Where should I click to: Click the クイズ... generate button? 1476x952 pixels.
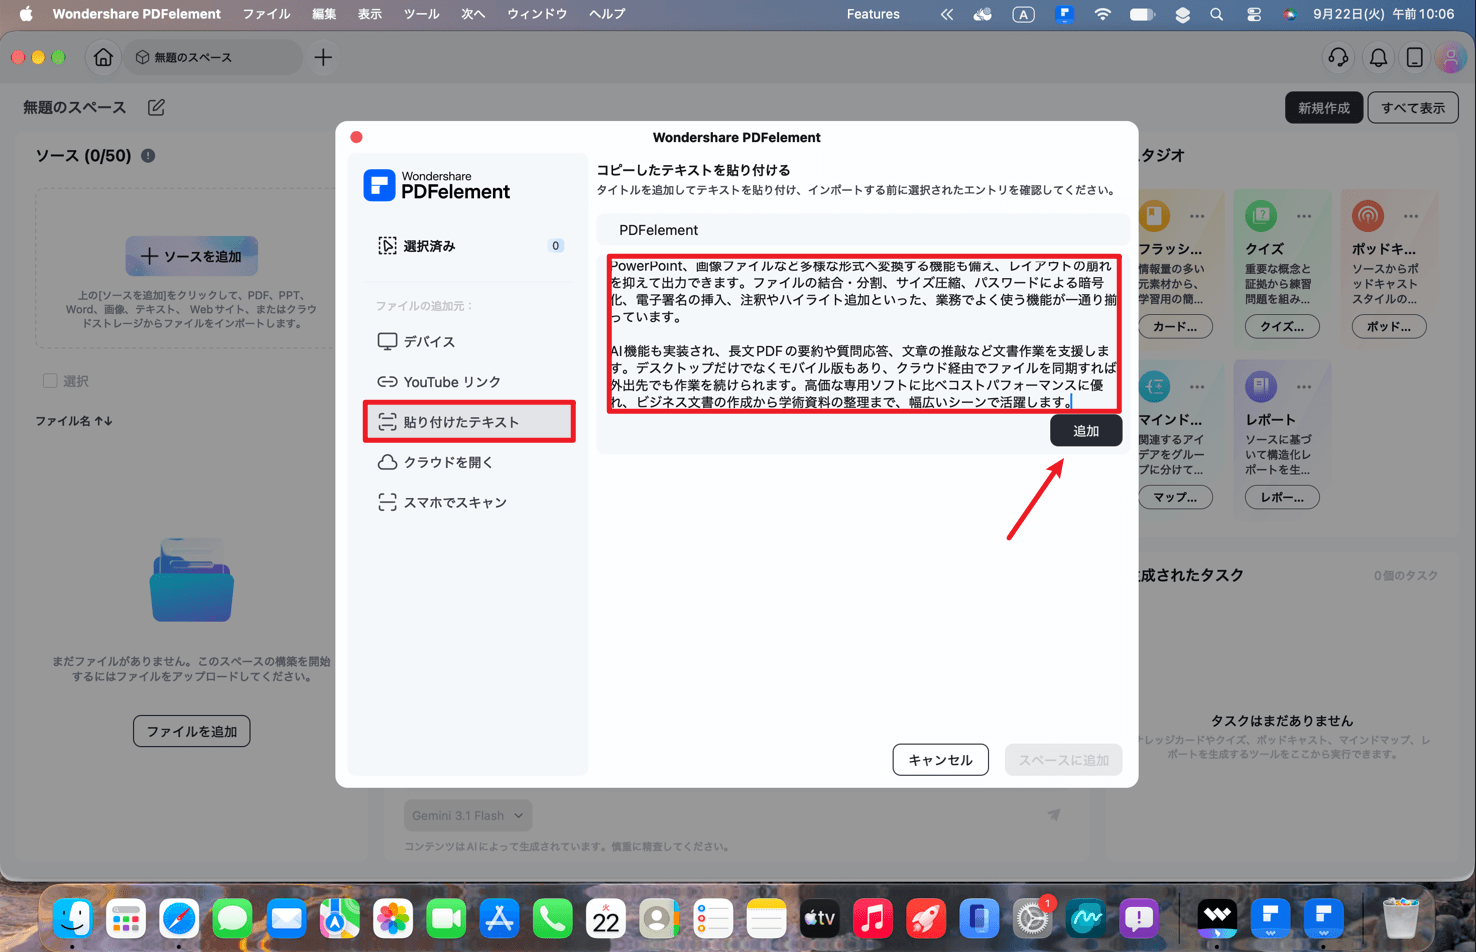coord(1282,326)
